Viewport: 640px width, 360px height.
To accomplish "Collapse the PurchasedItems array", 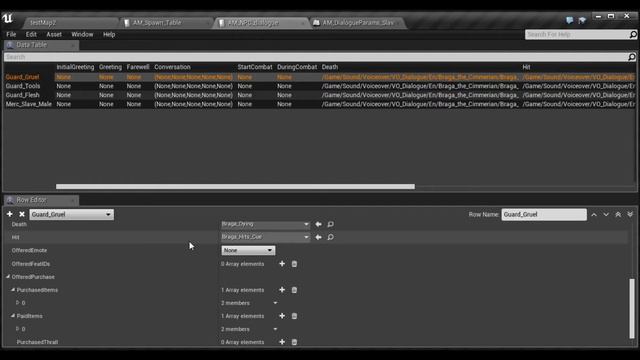I will [13, 290].
